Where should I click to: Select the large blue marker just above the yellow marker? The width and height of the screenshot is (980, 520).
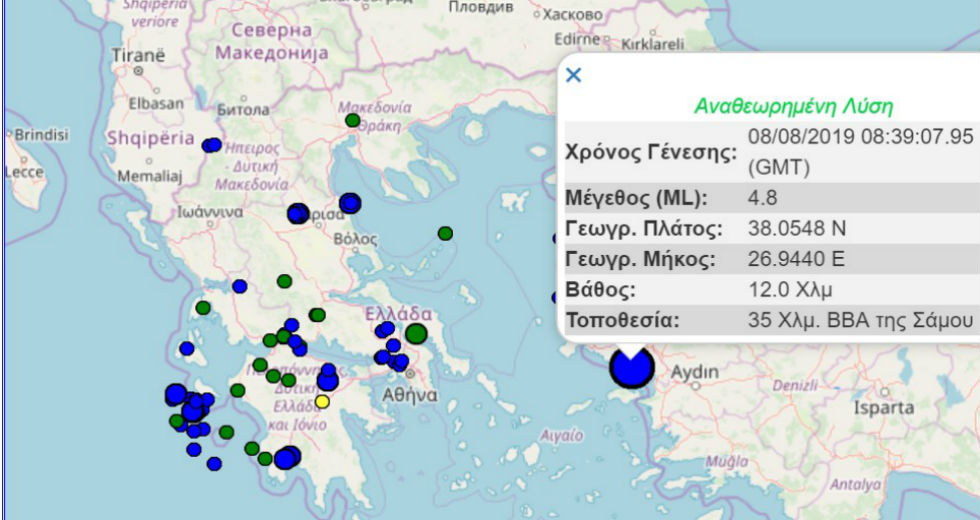click(x=328, y=380)
